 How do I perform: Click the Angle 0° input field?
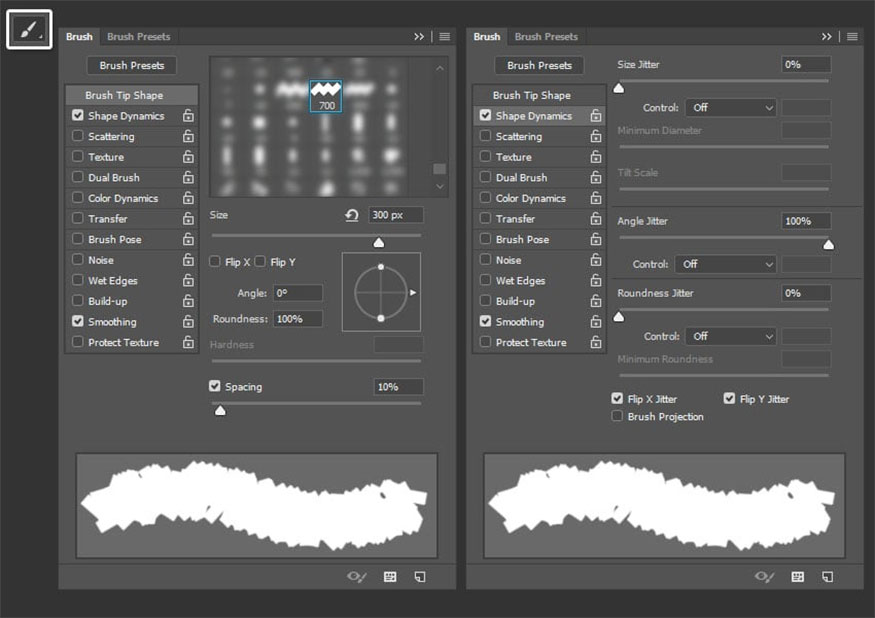click(298, 293)
